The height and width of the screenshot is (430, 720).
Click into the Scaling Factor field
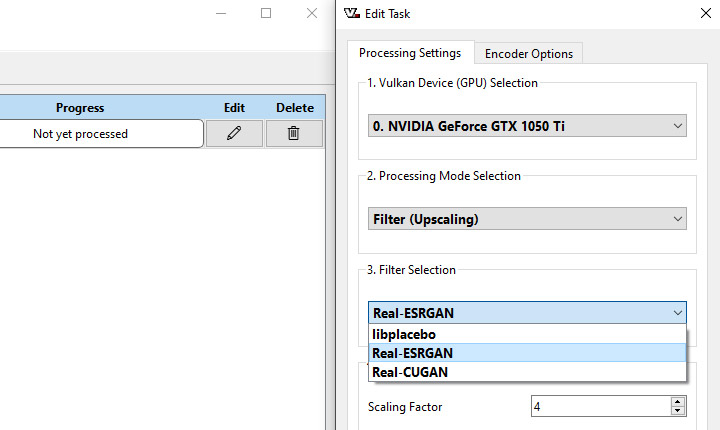(601, 407)
